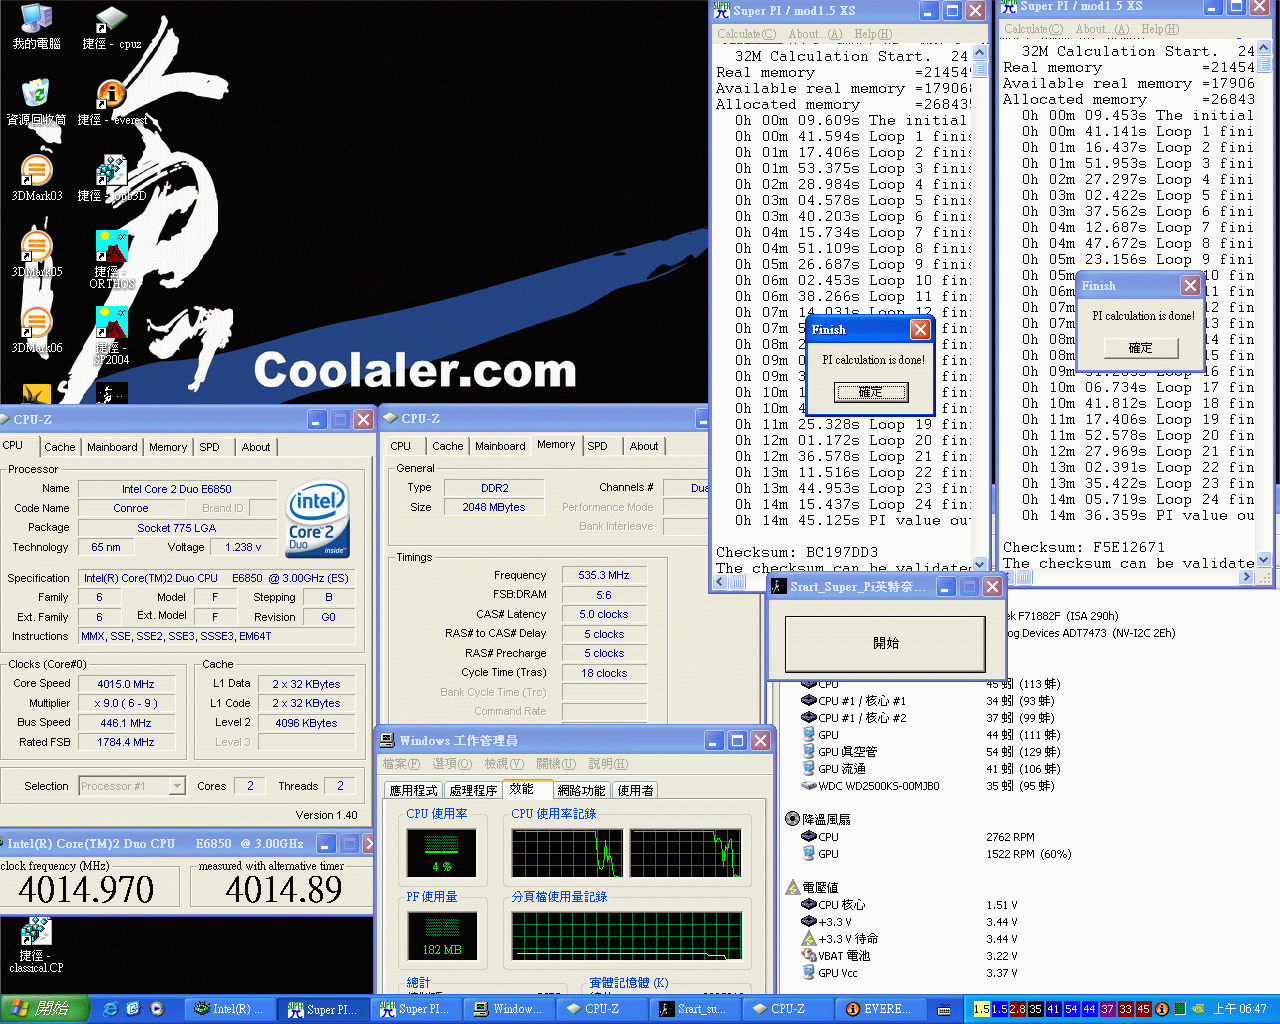Switch to Window... Task Manager taskbar button
This screenshot has height=1024, width=1280.
tap(508, 1009)
